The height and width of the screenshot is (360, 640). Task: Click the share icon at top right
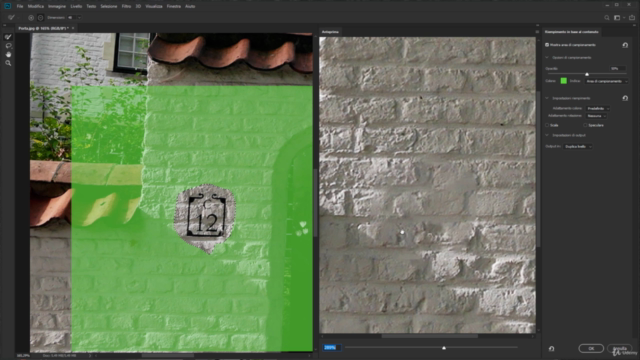tap(632, 18)
